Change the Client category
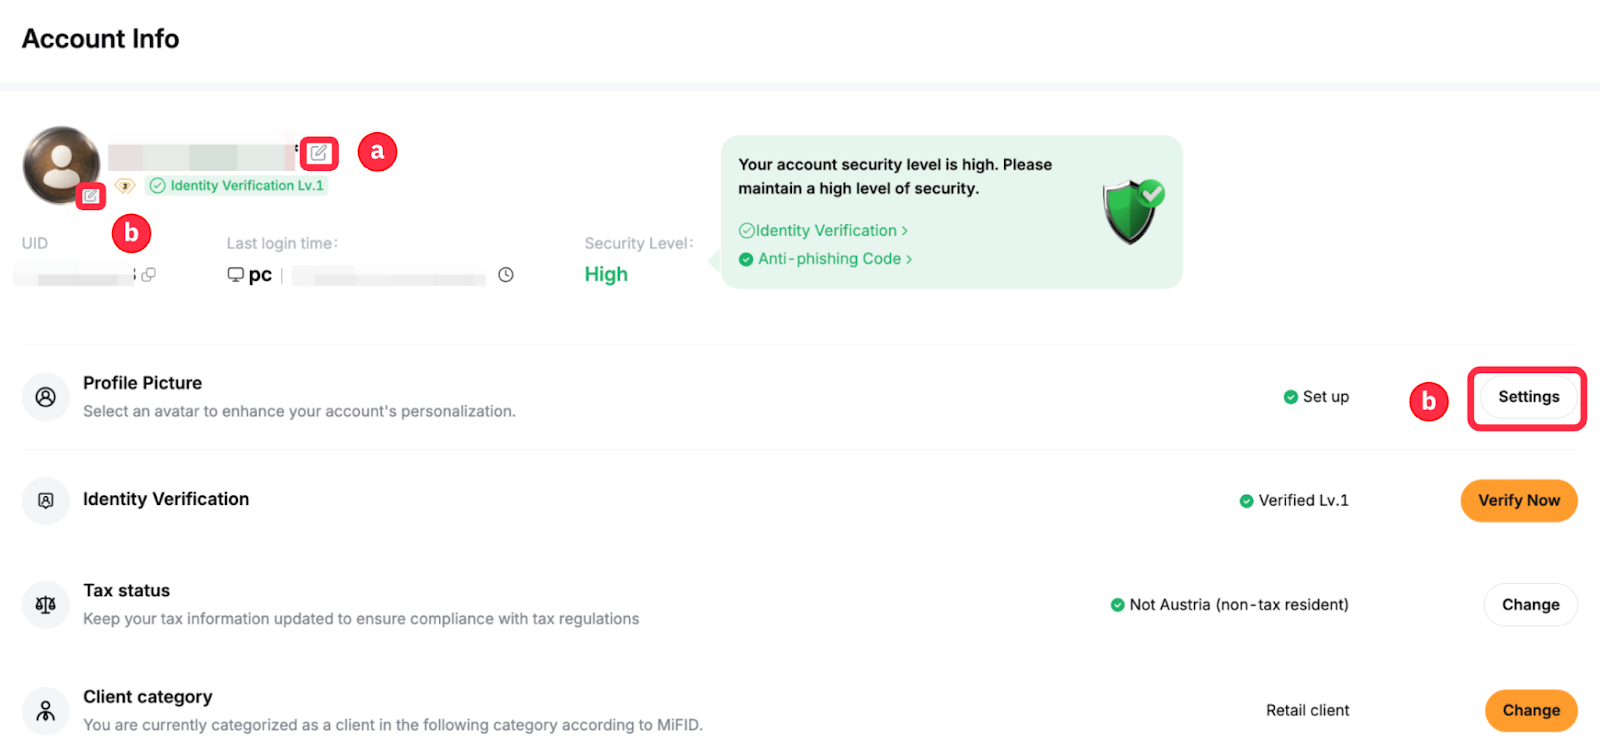 click(1530, 711)
